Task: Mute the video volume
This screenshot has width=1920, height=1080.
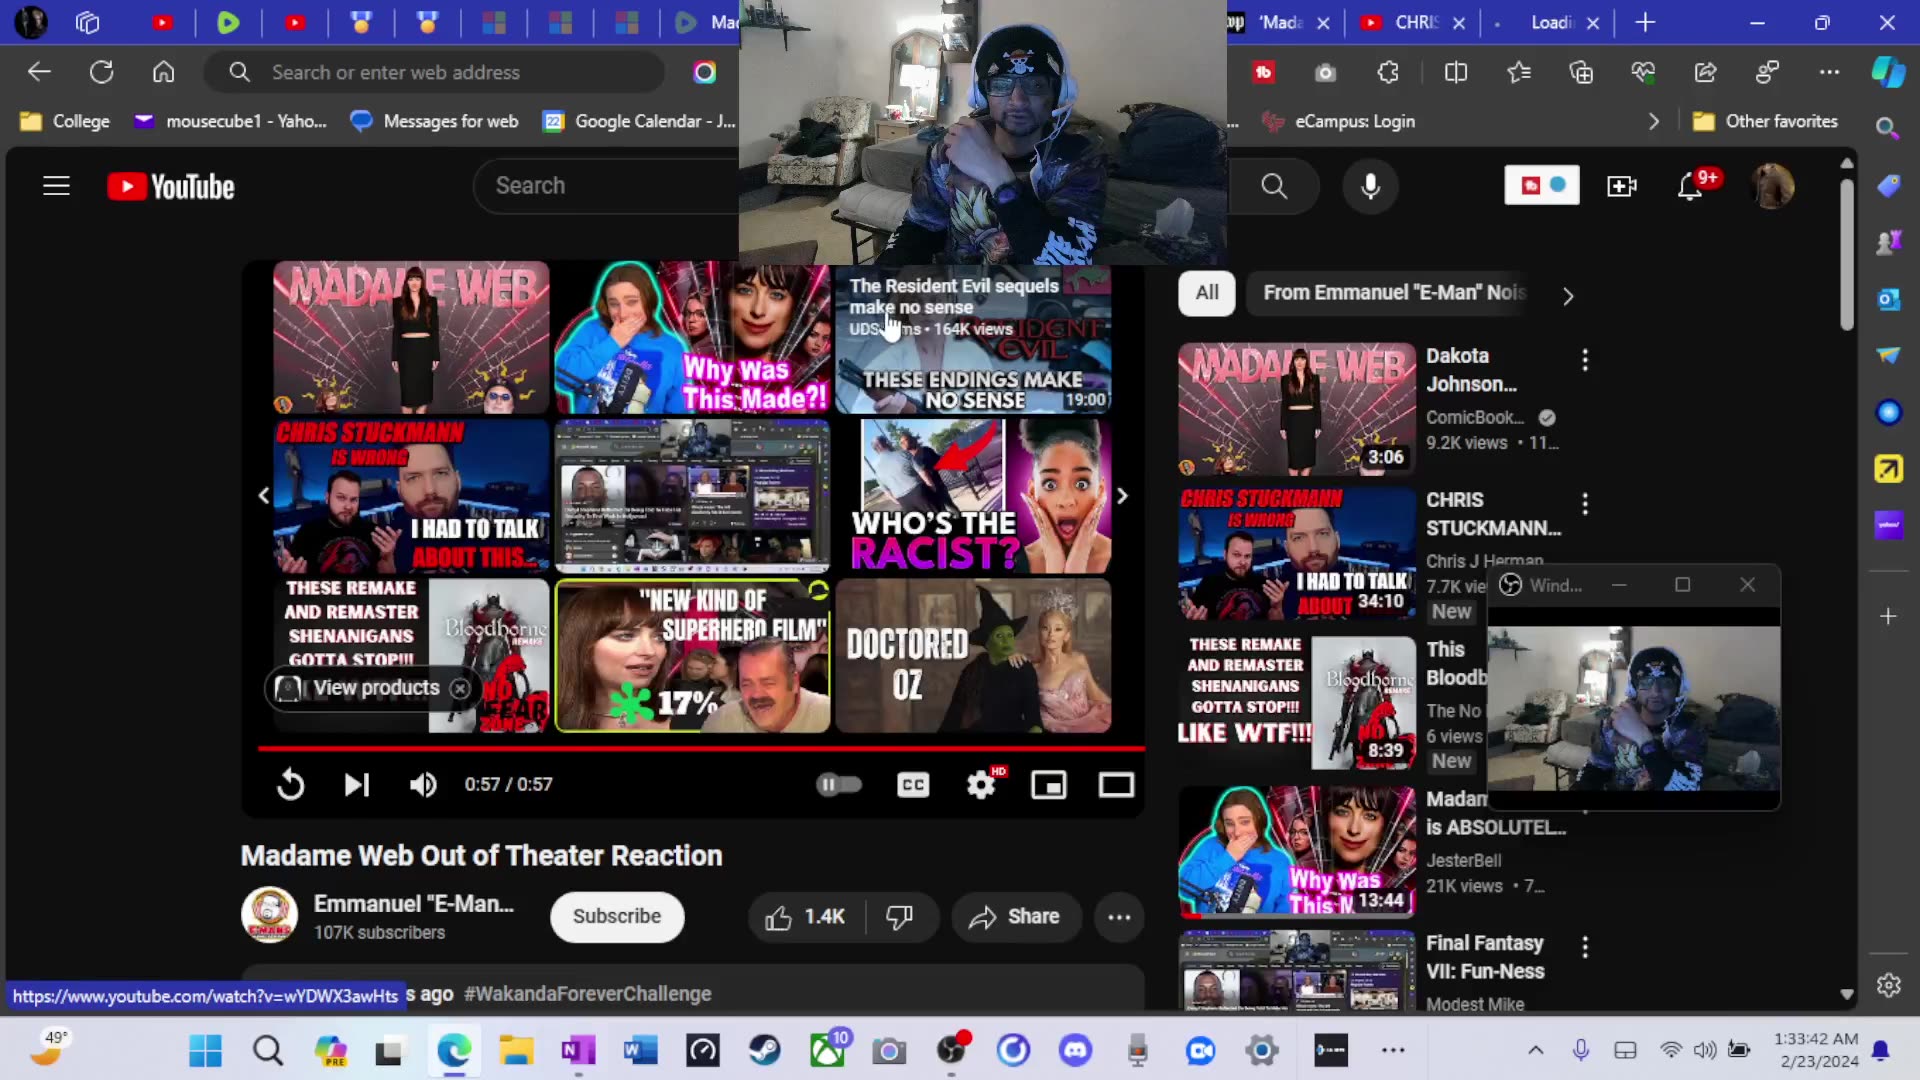Action: [x=423, y=785]
